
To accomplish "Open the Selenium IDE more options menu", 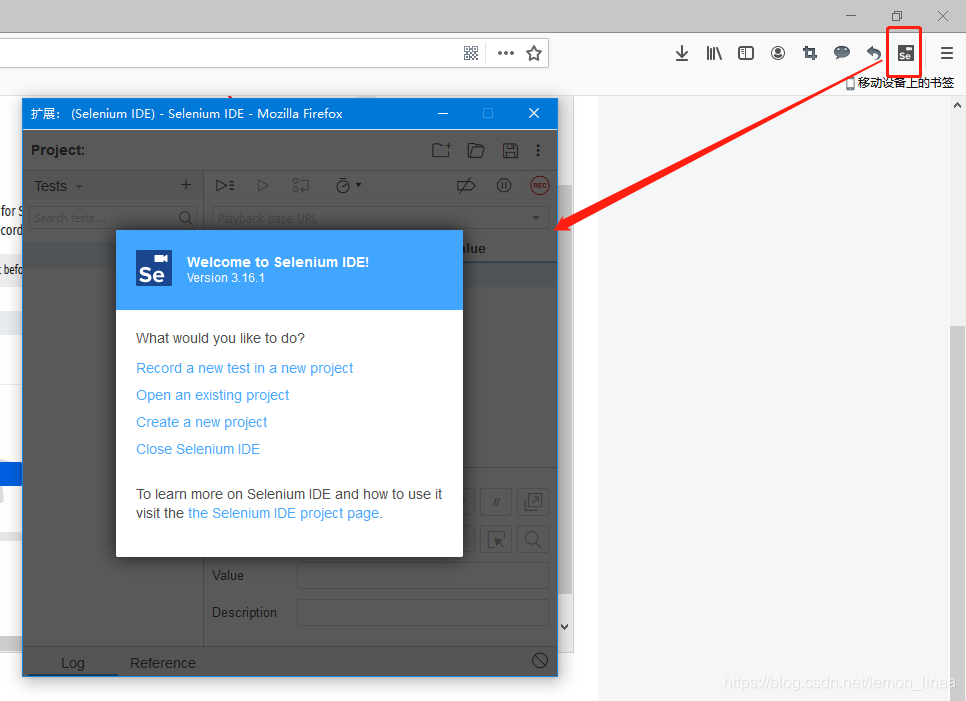I will tap(538, 150).
